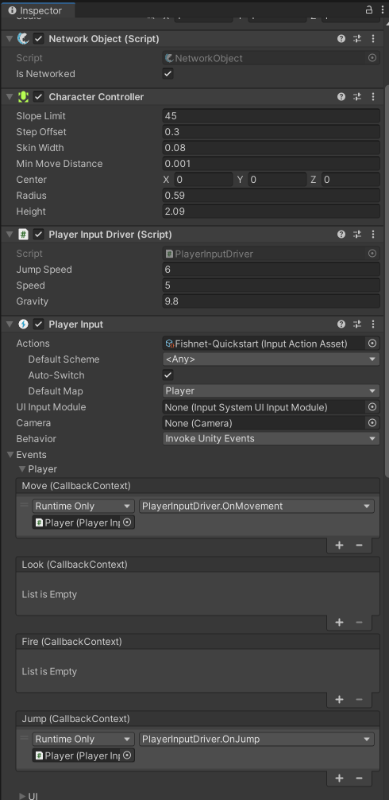
Task: Open the Default Map dropdown
Action: (x=271, y=391)
